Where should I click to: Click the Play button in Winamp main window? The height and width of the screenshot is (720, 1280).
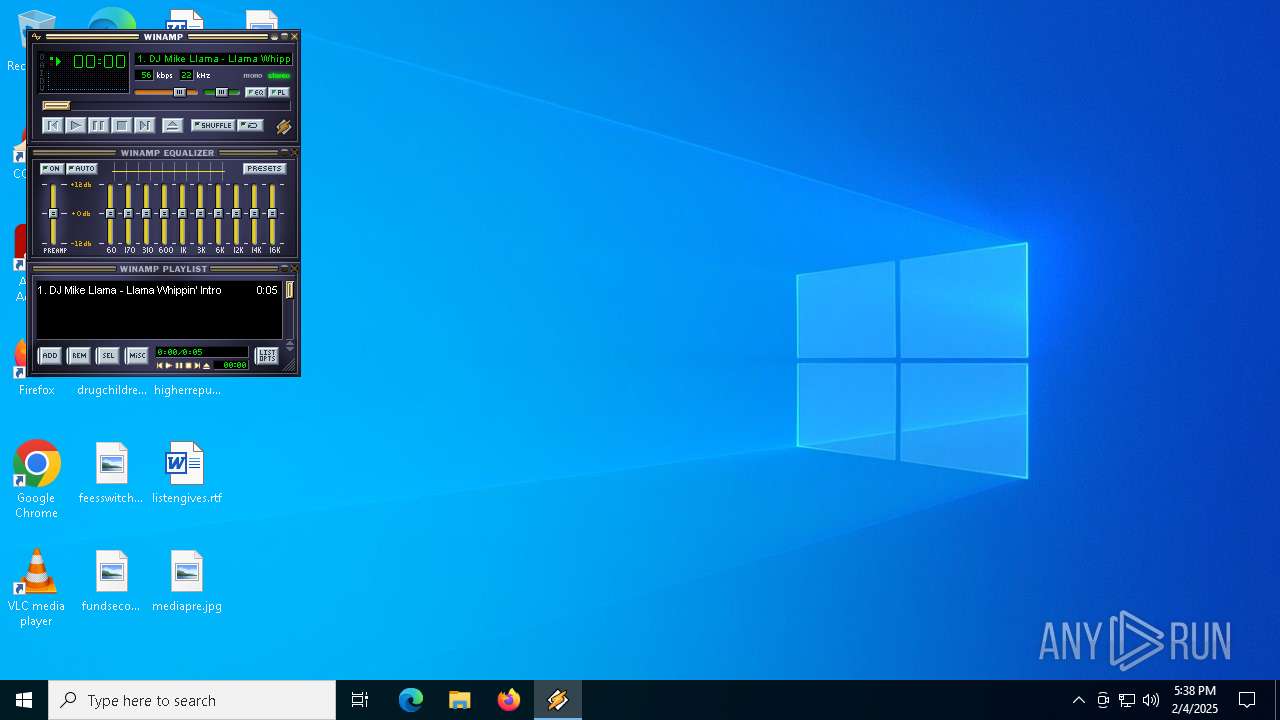pyautogui.click(x=76, y=125)
